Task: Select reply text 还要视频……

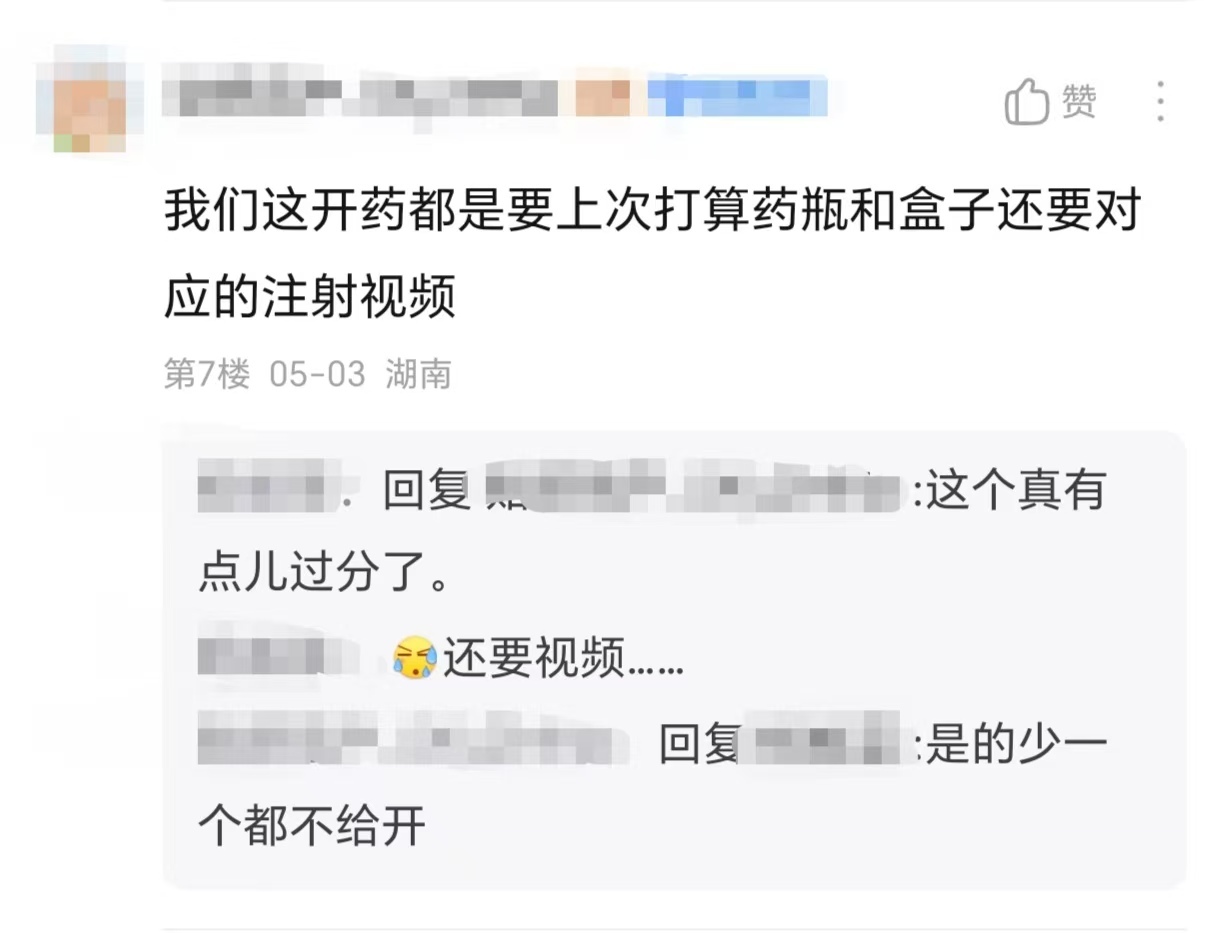Action: point(564,658)
